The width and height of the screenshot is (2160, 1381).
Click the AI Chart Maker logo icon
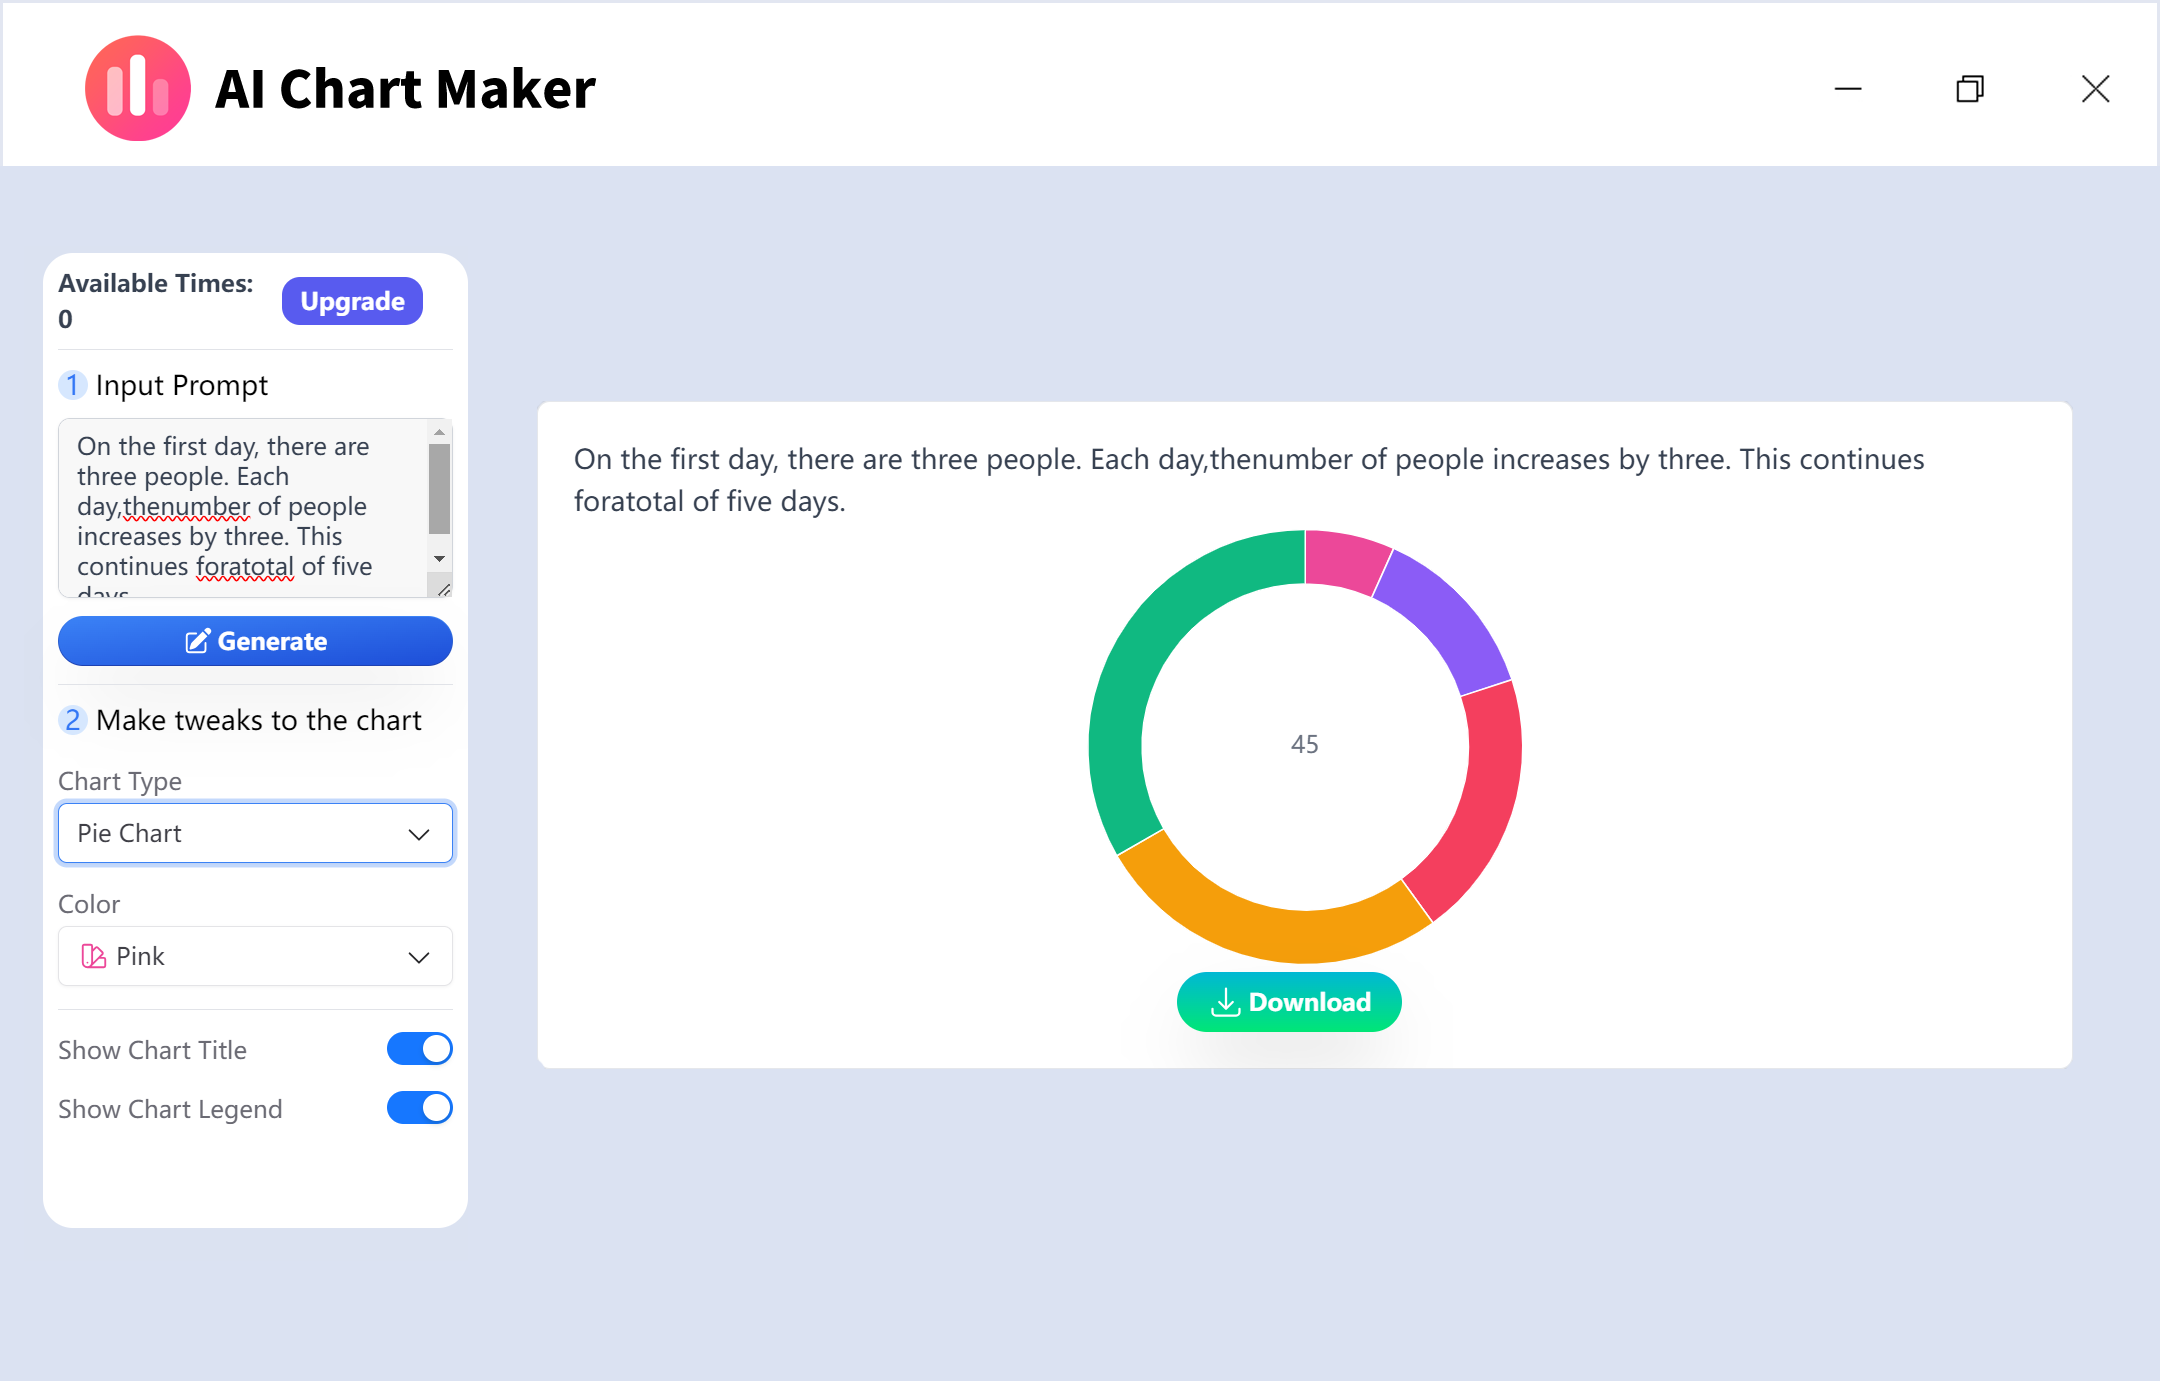138,87
